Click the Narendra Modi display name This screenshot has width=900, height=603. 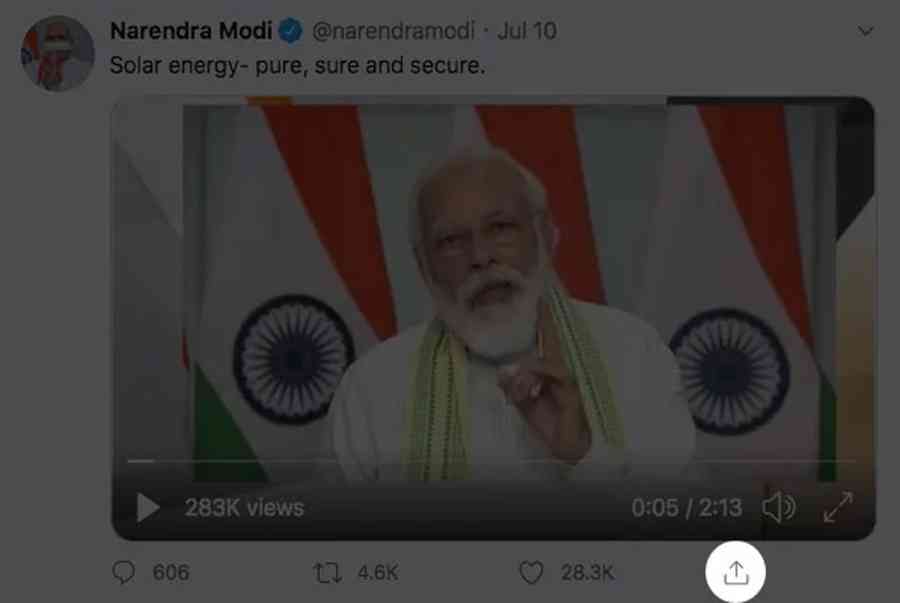click(190, 31)
